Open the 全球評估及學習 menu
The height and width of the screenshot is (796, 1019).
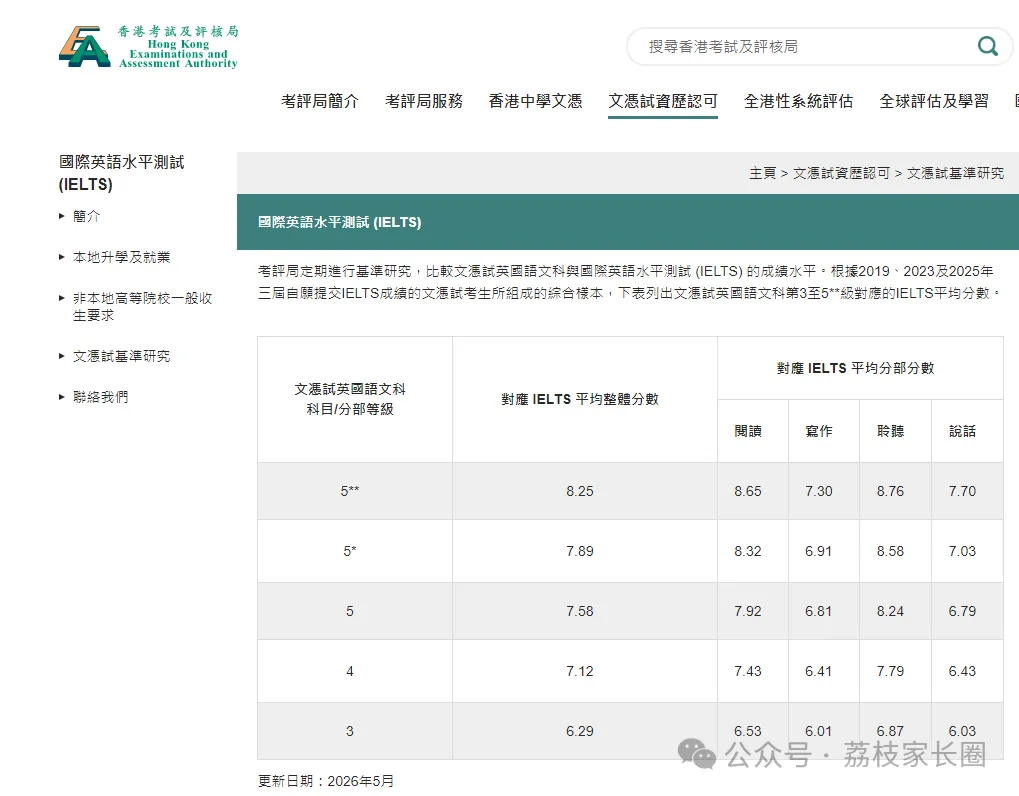(x=934, y=101)
